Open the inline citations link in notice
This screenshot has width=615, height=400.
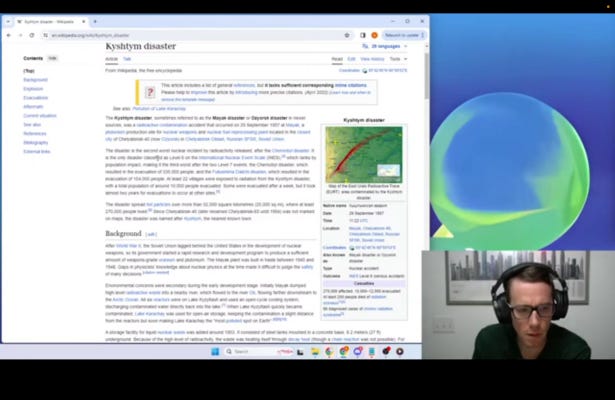pyautogui.click(x=350, y=85)
